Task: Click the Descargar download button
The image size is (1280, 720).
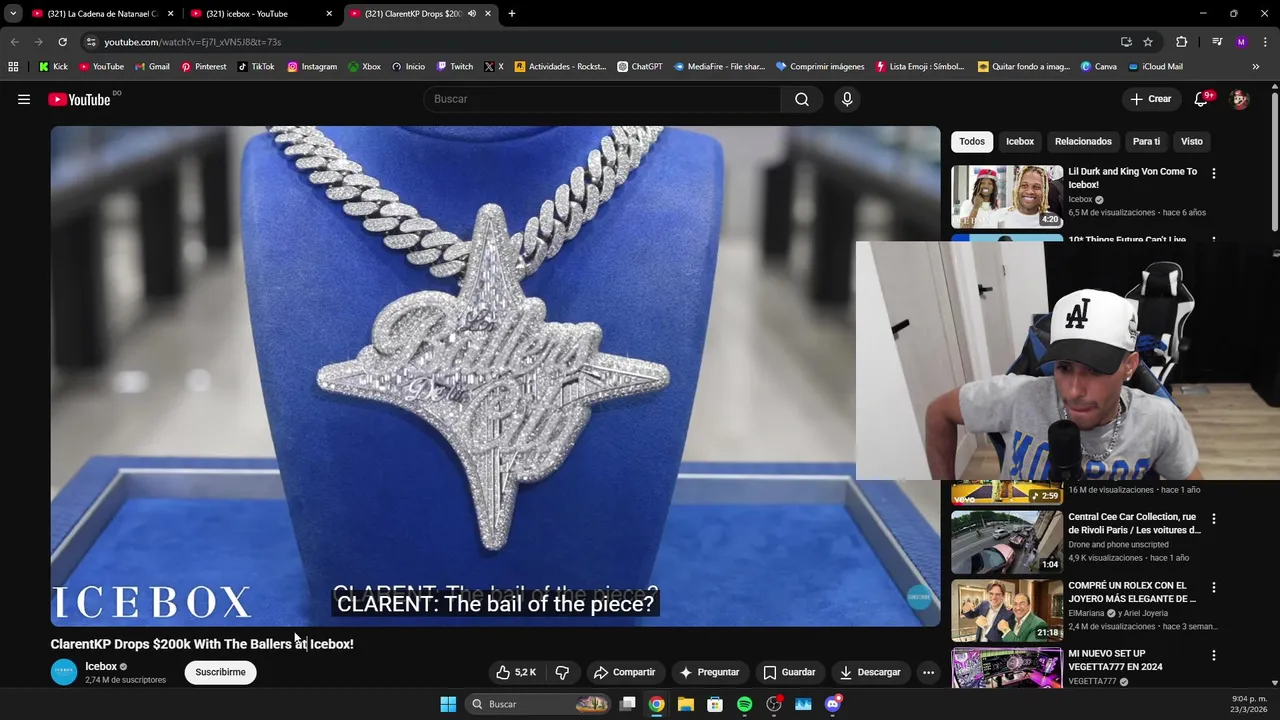Action: (870, 672)
